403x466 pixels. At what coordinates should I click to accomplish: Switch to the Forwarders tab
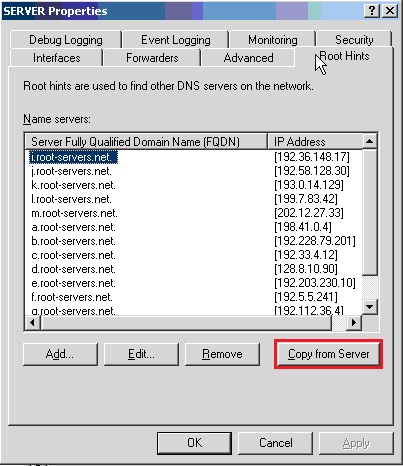152,58
